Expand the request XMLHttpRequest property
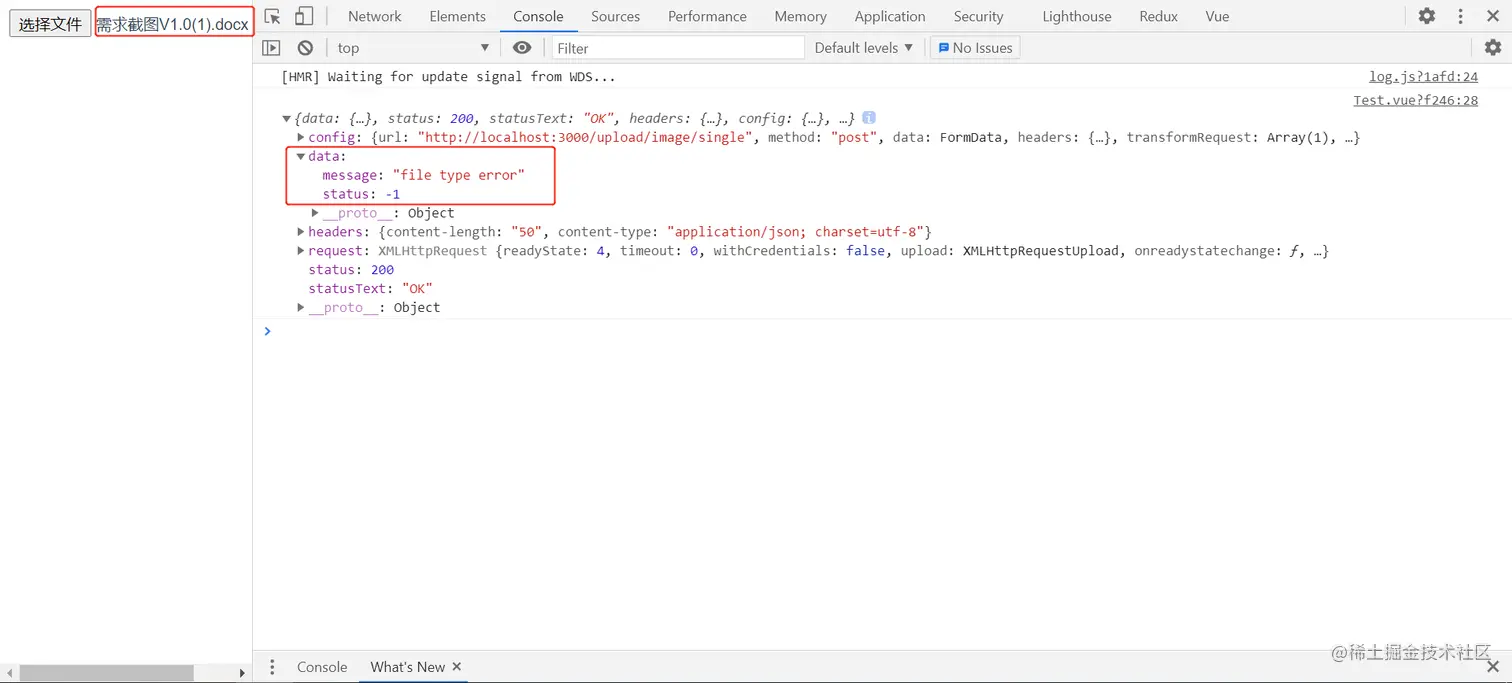 point(301,251)
